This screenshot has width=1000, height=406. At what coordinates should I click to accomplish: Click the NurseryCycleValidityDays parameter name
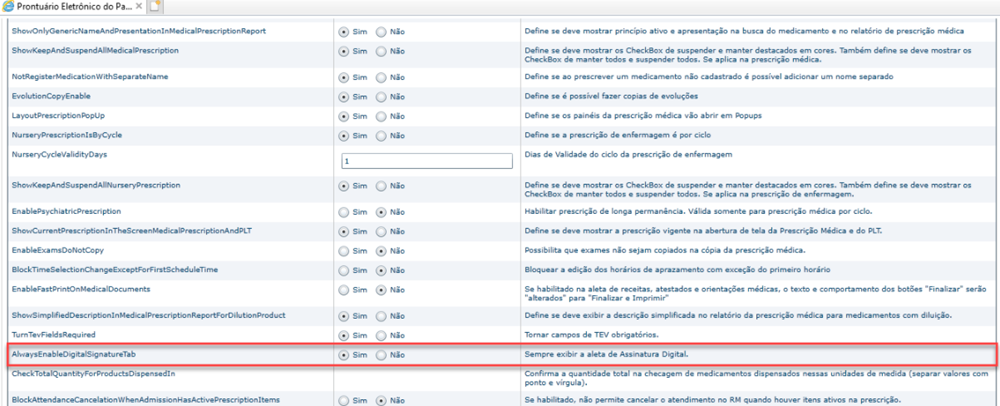(x=61, y=154)
